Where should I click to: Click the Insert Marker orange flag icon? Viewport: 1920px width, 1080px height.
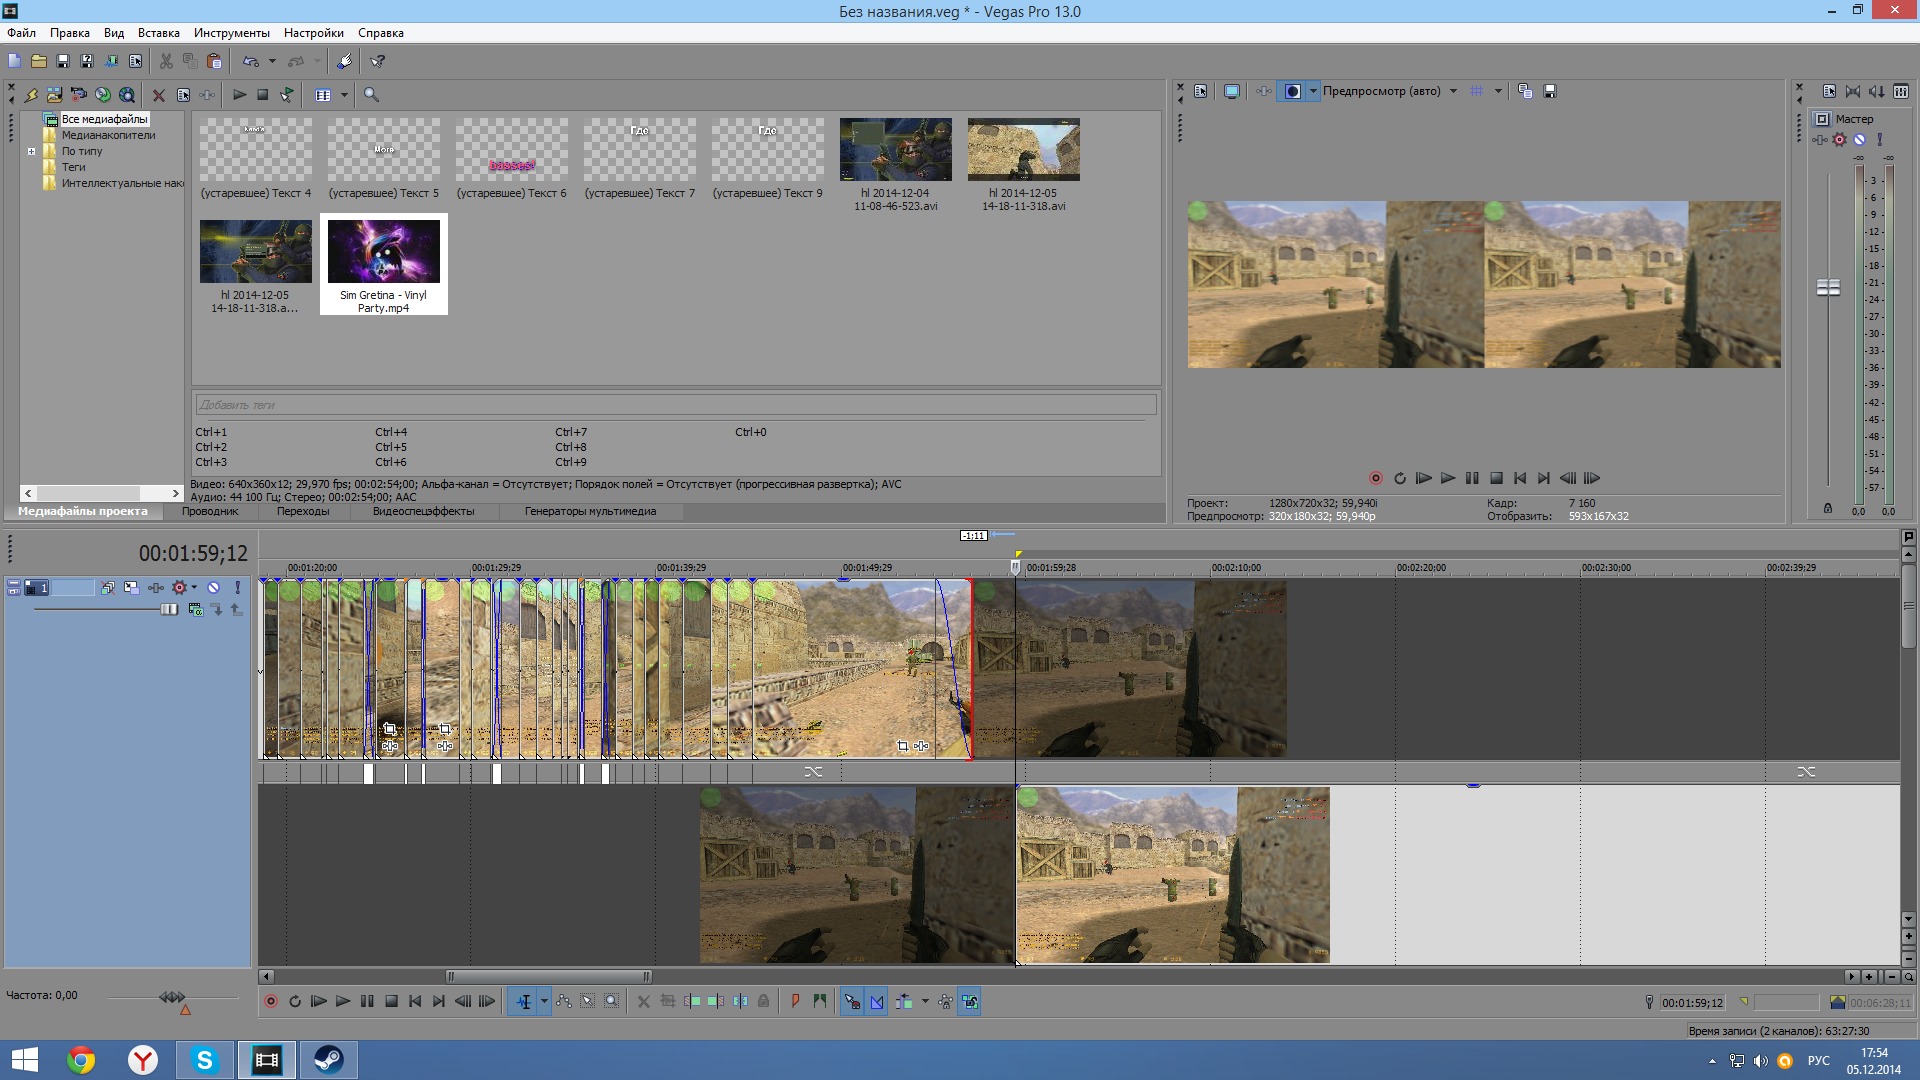tap(796, 1001)
